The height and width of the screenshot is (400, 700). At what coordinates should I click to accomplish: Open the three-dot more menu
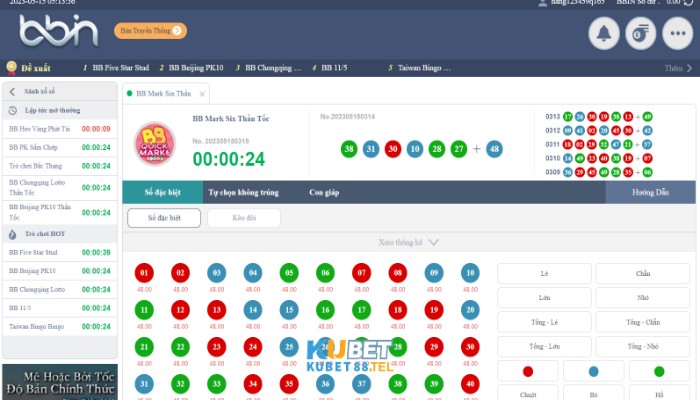(678, 33)
